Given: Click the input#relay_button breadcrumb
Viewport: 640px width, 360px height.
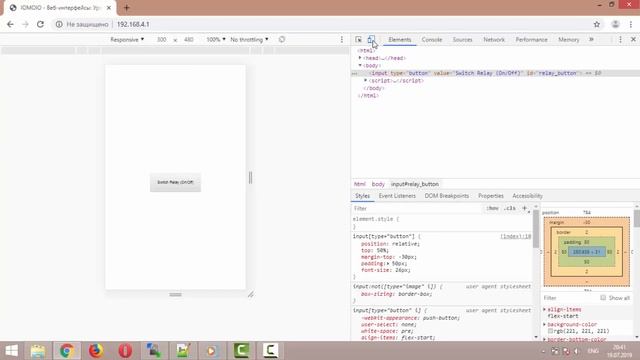Looking at the screenshot, I should (415, 184).
